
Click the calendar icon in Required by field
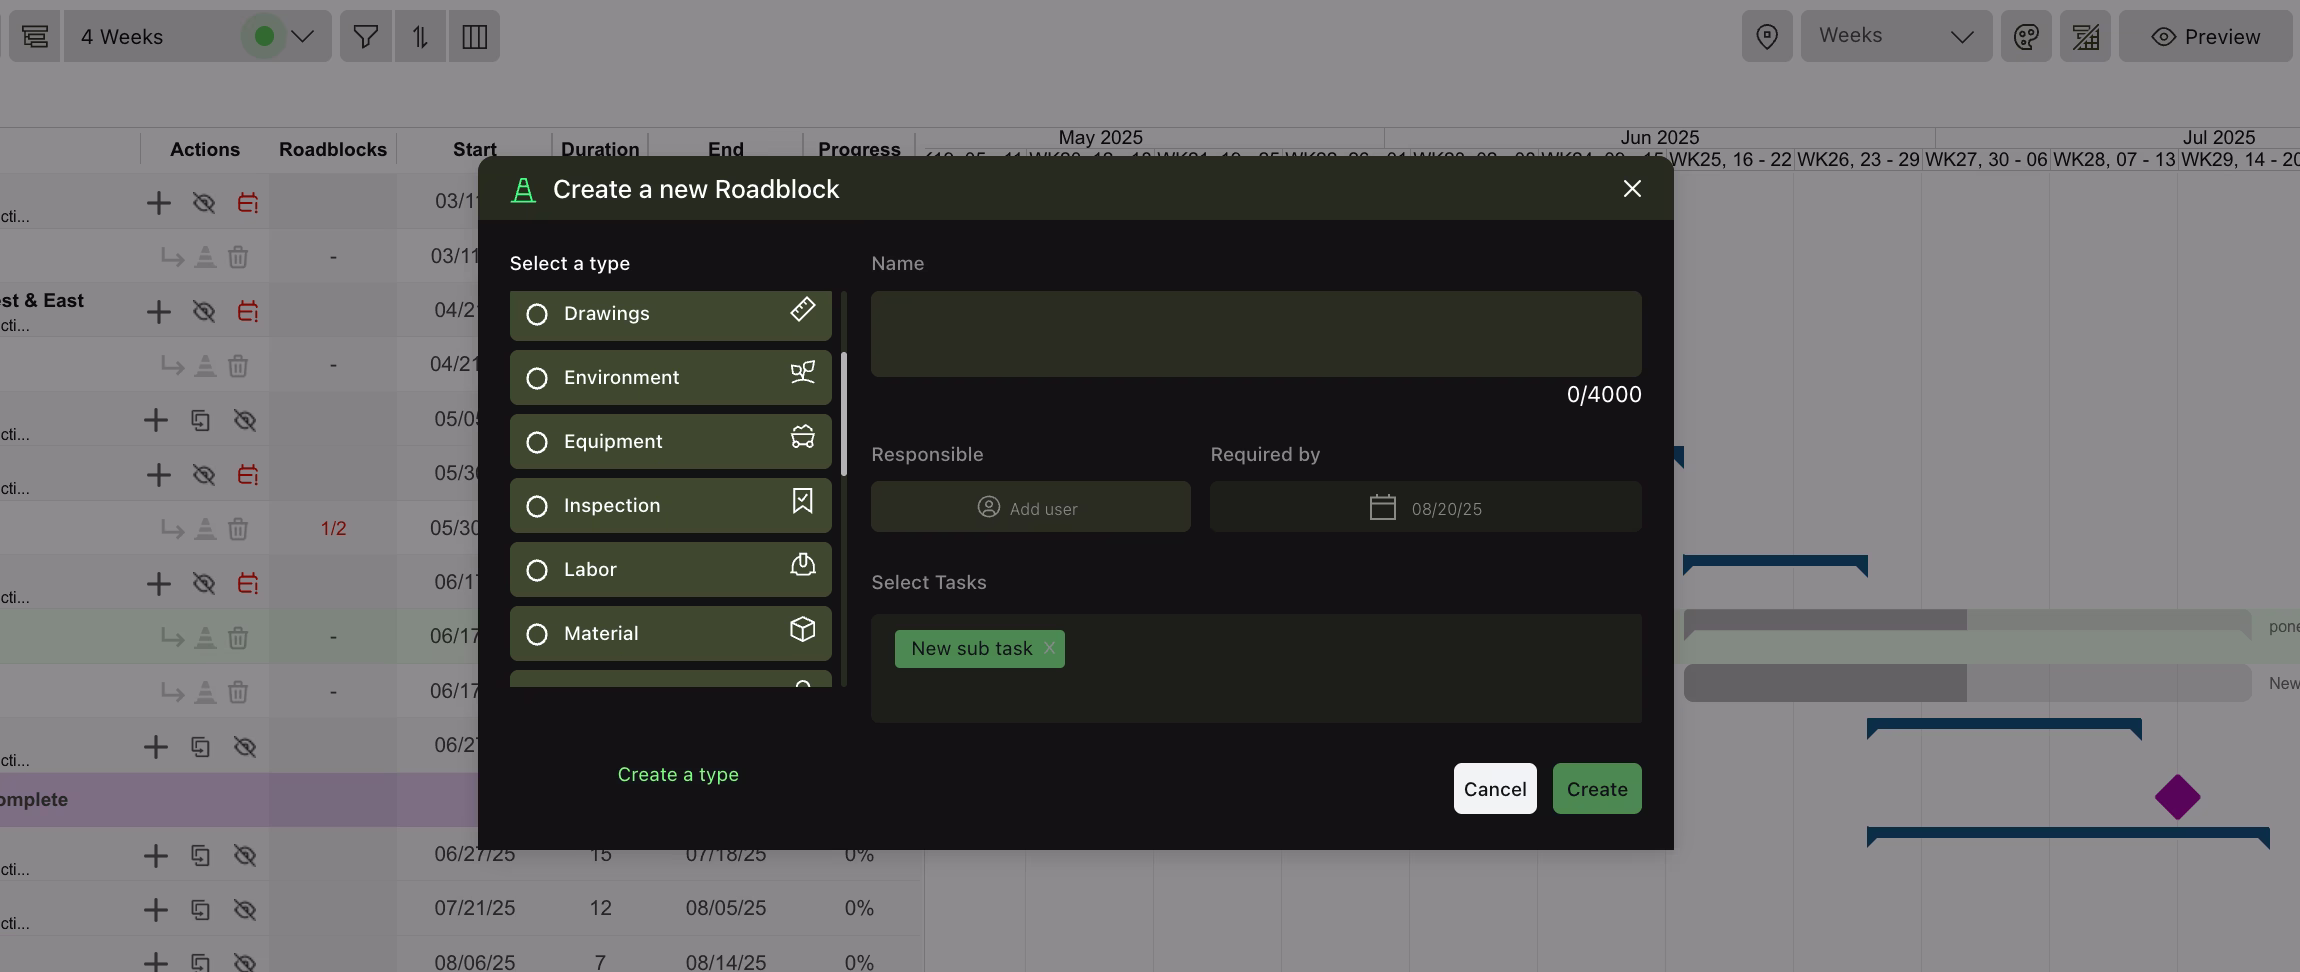[1382, 507]
